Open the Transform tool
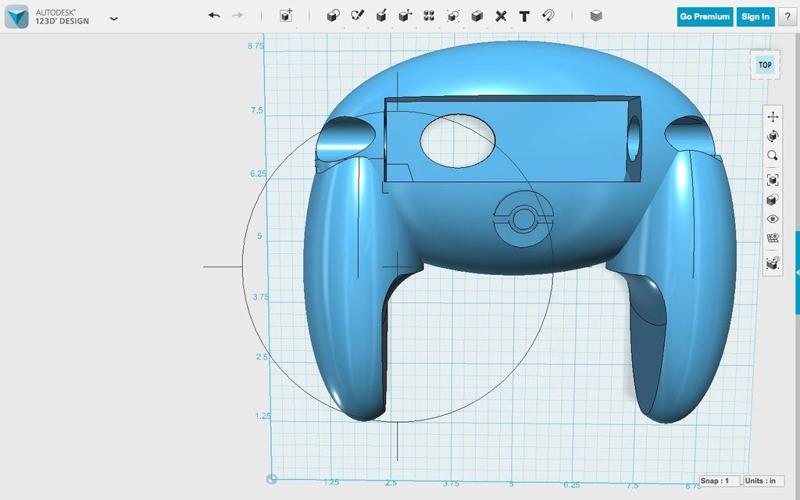Image resolution: width=800 pixels, height=500 pixels. coord(286,16)
